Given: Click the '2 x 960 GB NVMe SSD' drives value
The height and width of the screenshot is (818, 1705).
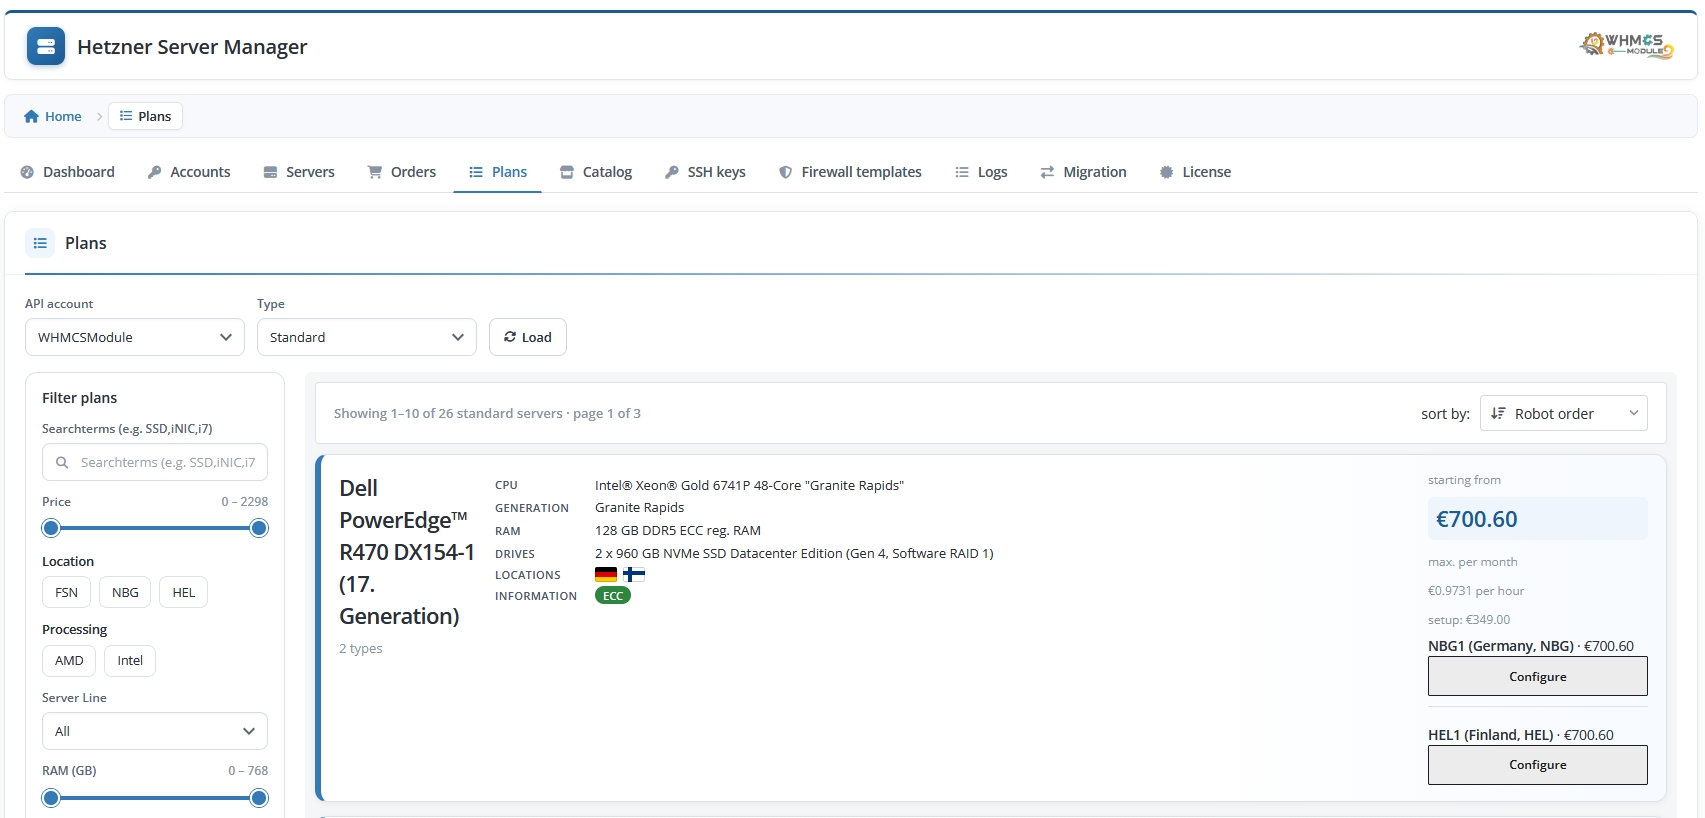Looking at the screenshot, I should 794,553.
